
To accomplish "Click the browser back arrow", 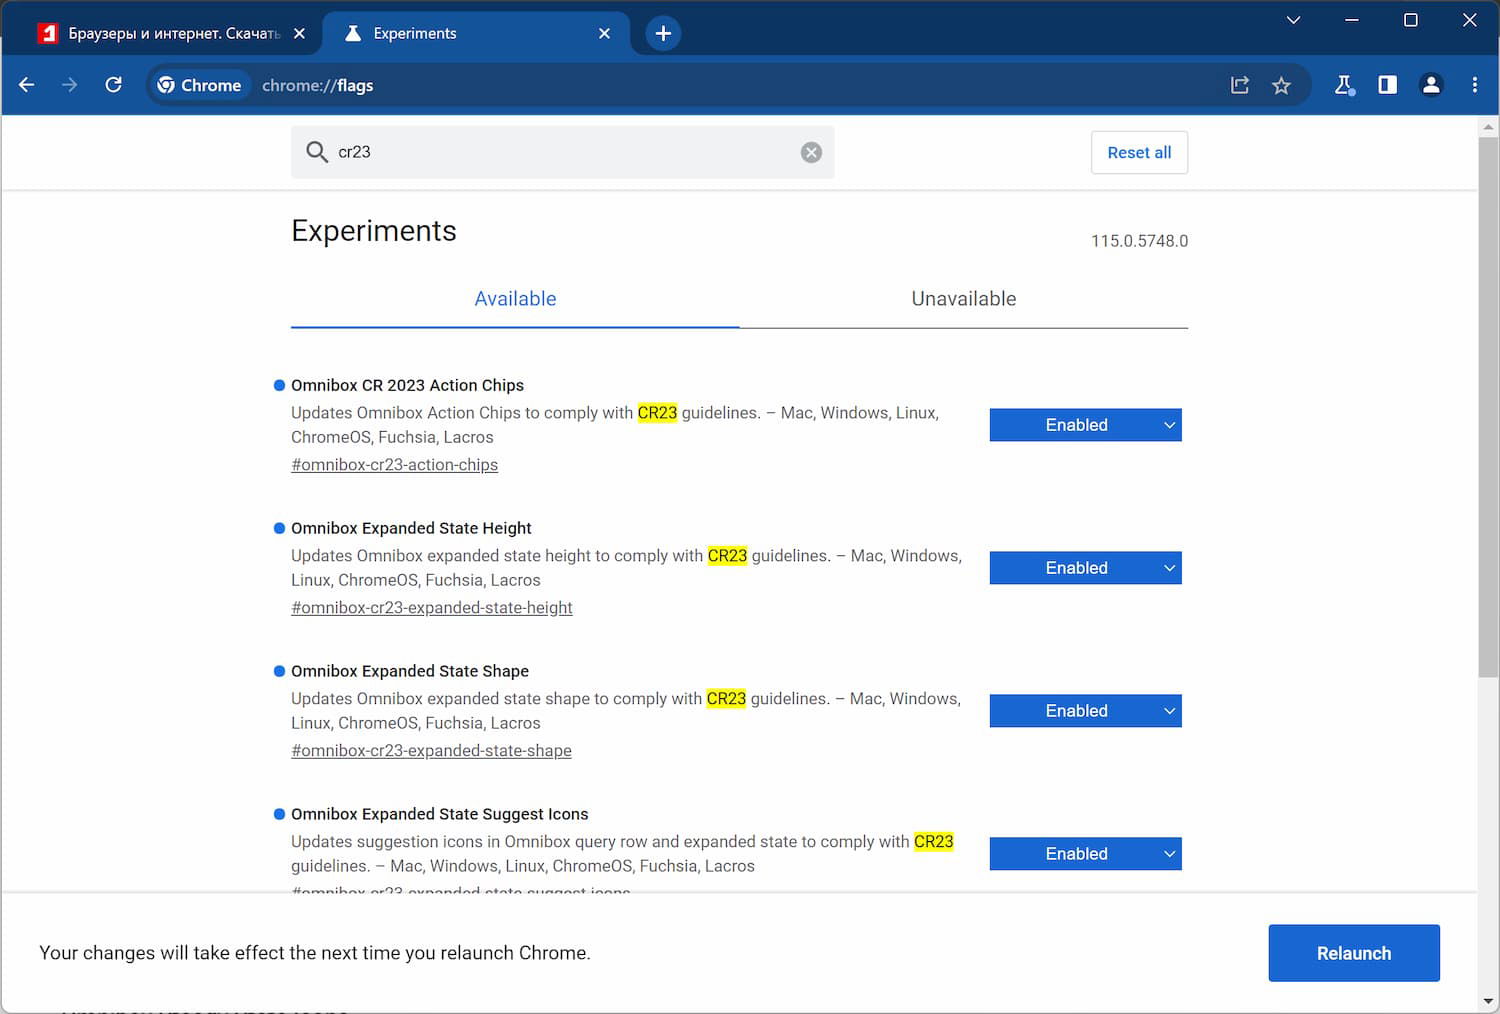I will [27, 85].
